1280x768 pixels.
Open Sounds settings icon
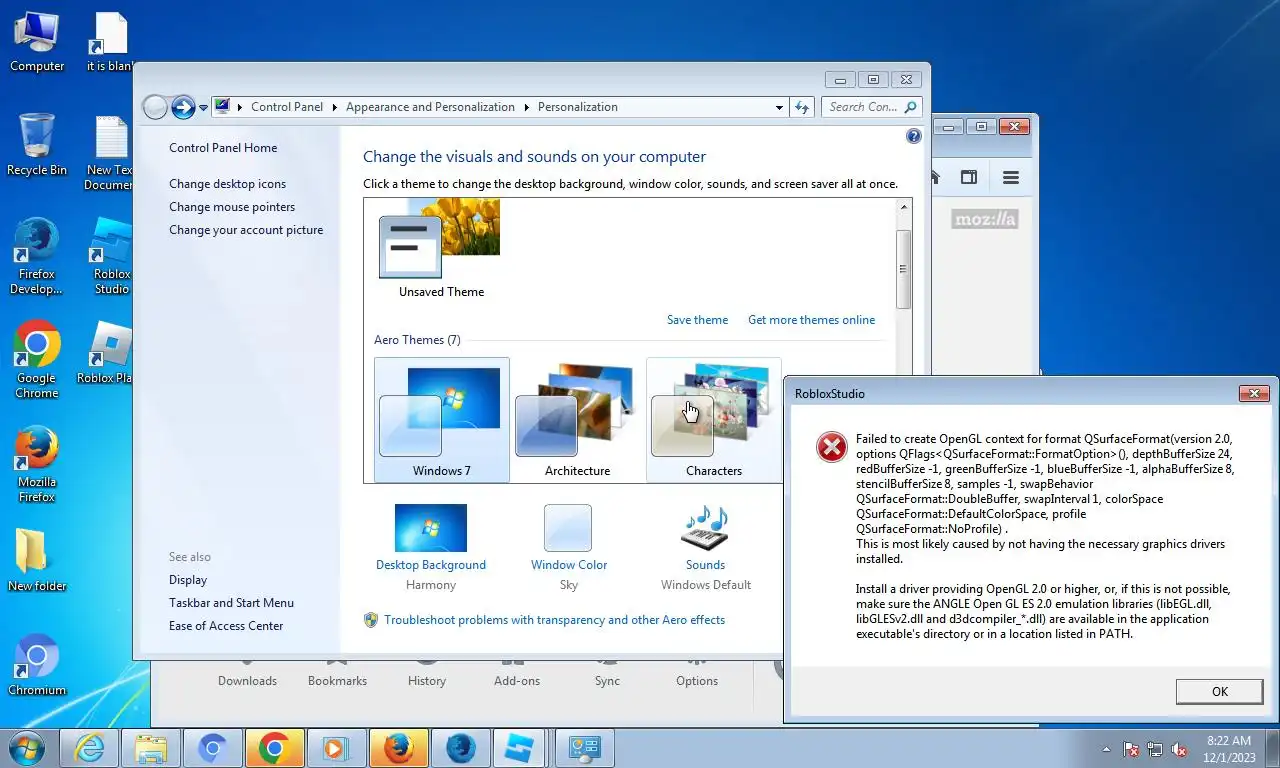pos(705,528)
